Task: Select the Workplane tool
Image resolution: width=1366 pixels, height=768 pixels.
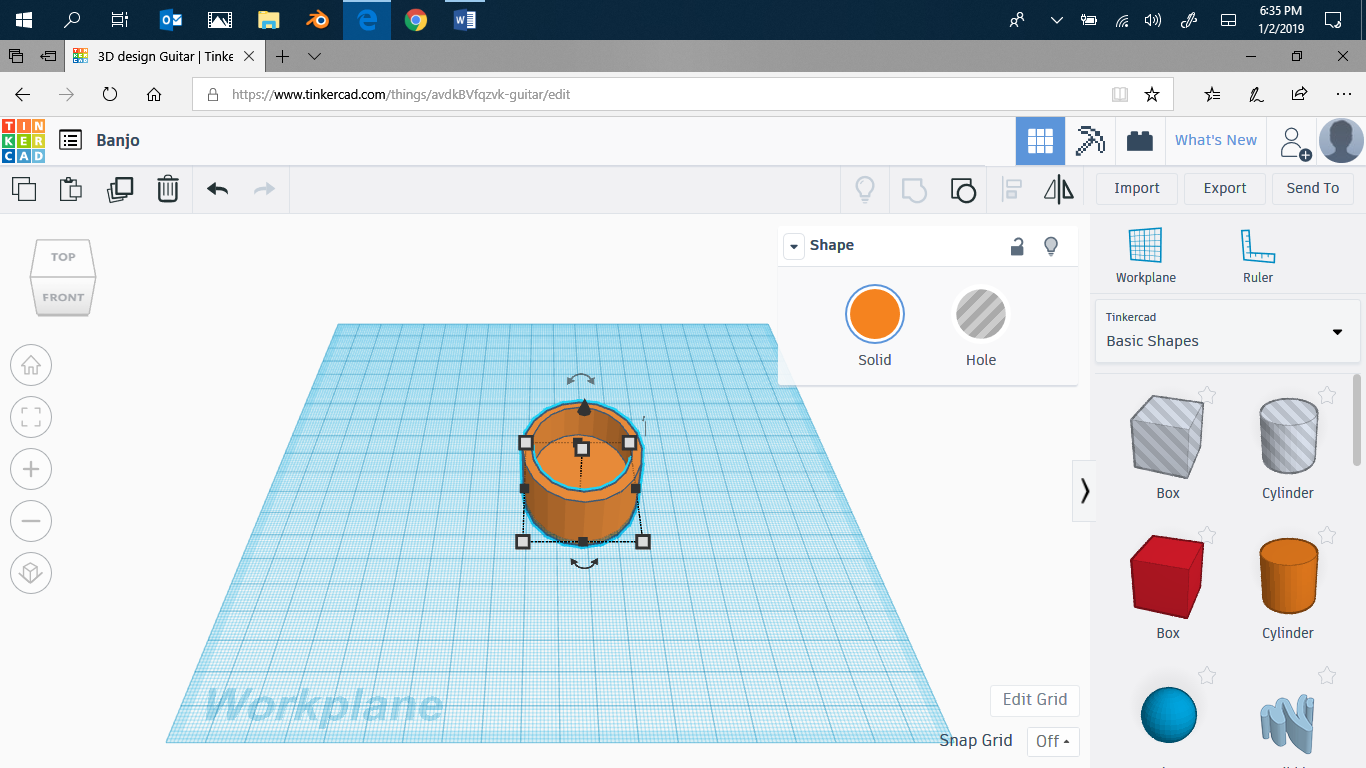Action: (x=1145, y=256)
